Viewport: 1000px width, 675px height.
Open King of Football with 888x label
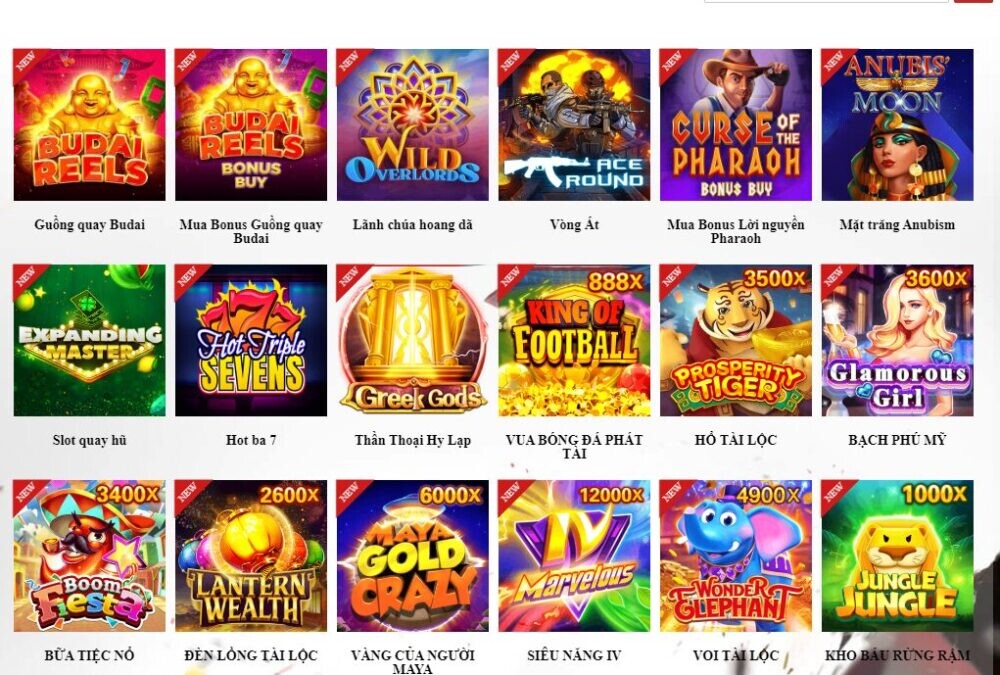(x=573, y=340)
